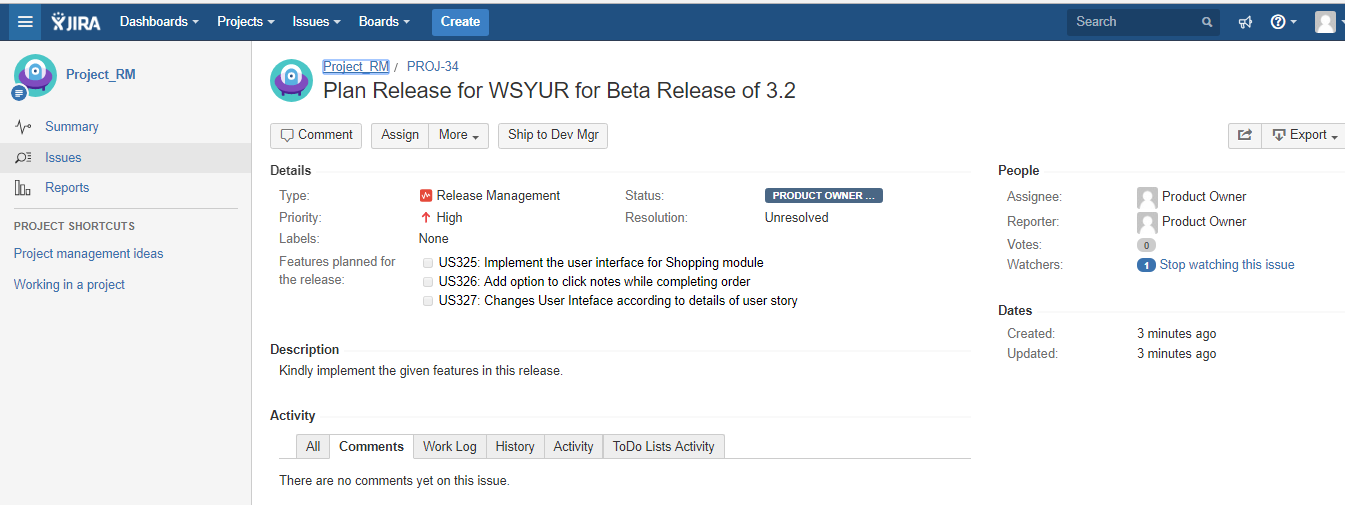Click into the Search field
1345x505 pixels.
(1135, 22)
